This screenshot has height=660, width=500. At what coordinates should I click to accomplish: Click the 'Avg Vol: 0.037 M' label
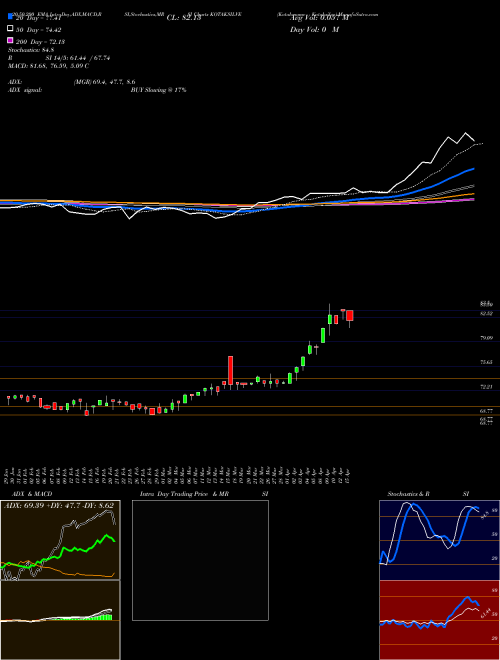(320, 18)
